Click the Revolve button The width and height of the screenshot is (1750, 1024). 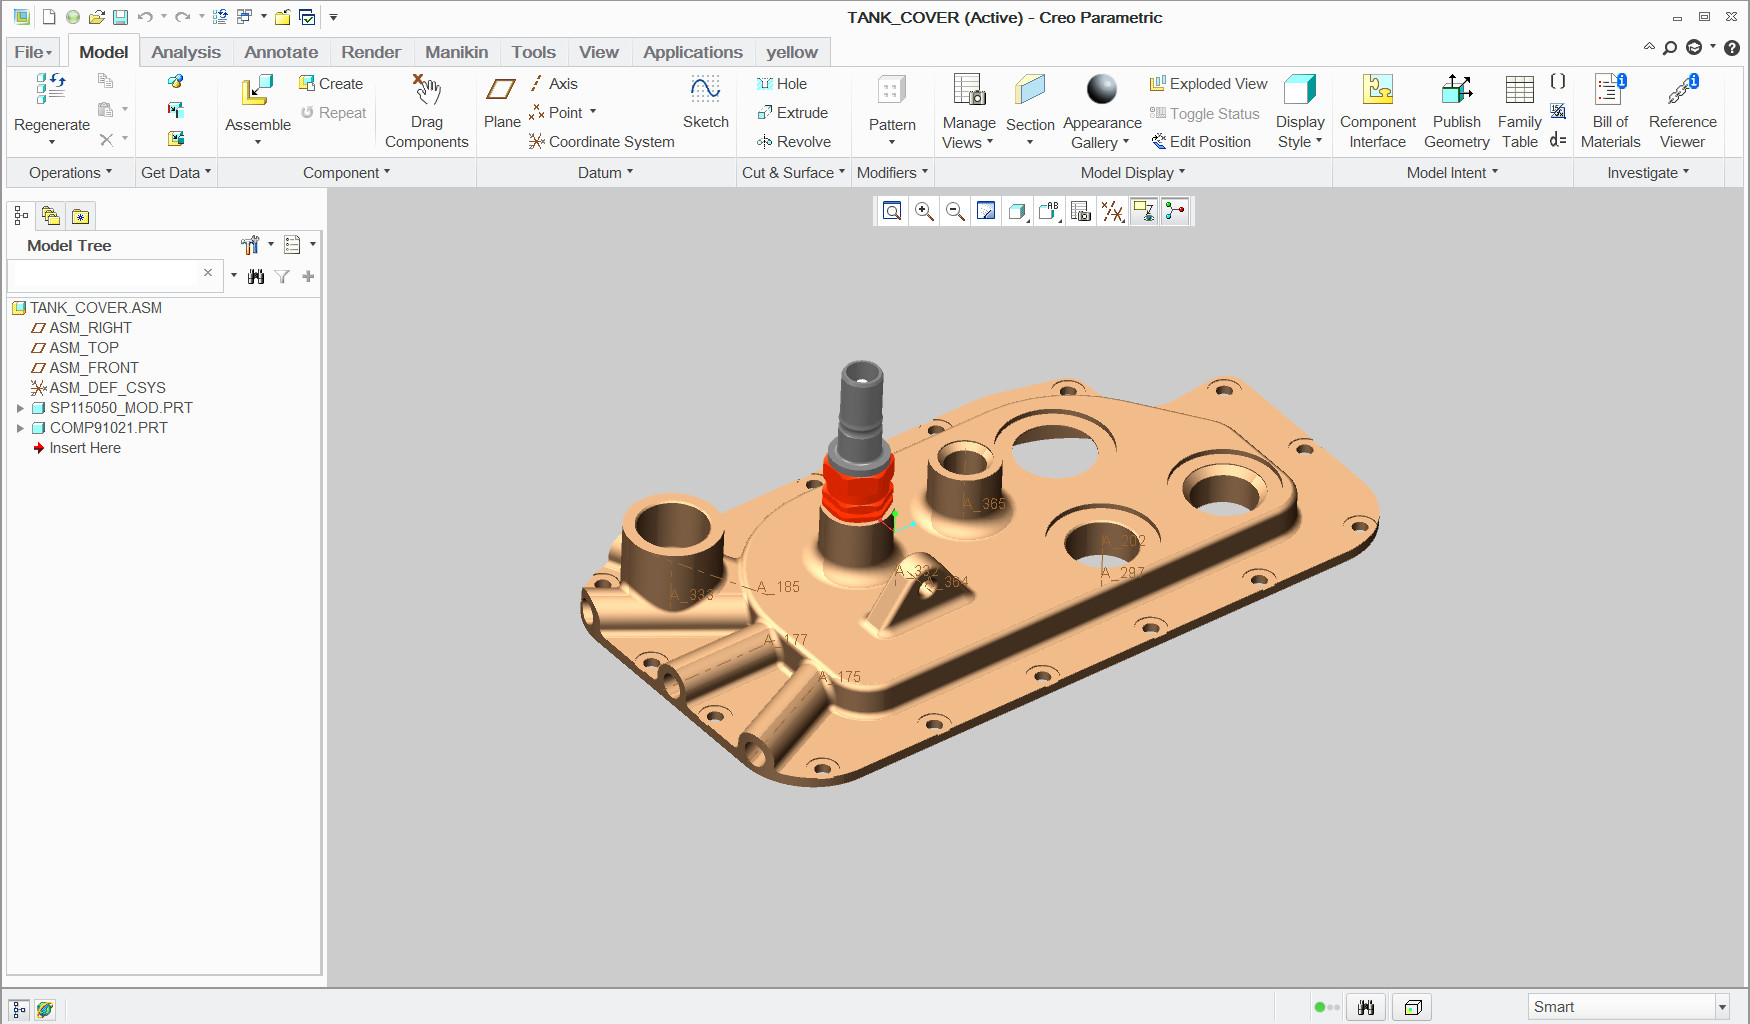[x=794, y=142]
